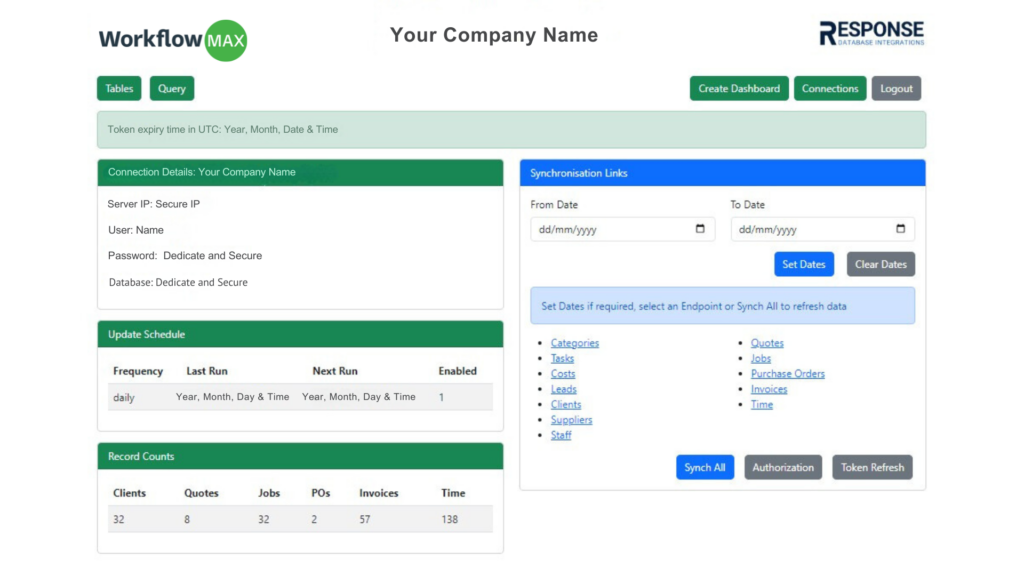The height and width of the screenshot is (576, 1024).
Task: Click the Authorization button
Action: pos(783,467)
